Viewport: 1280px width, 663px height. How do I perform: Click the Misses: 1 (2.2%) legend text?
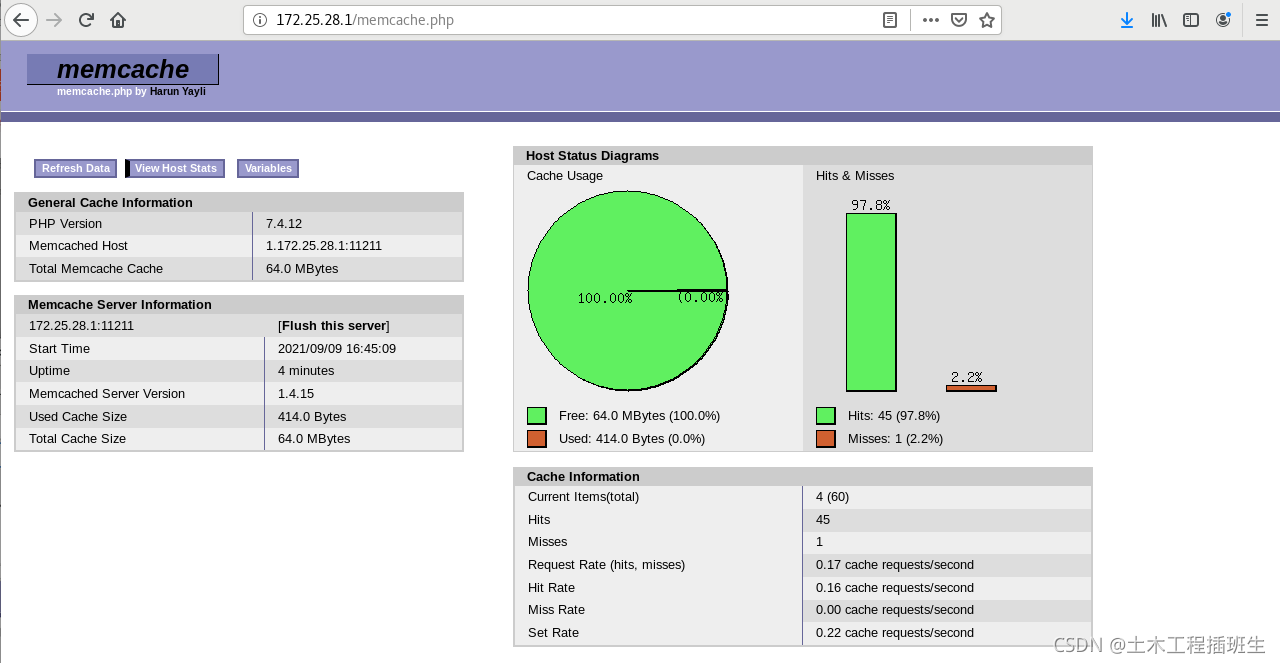(896, 439)
